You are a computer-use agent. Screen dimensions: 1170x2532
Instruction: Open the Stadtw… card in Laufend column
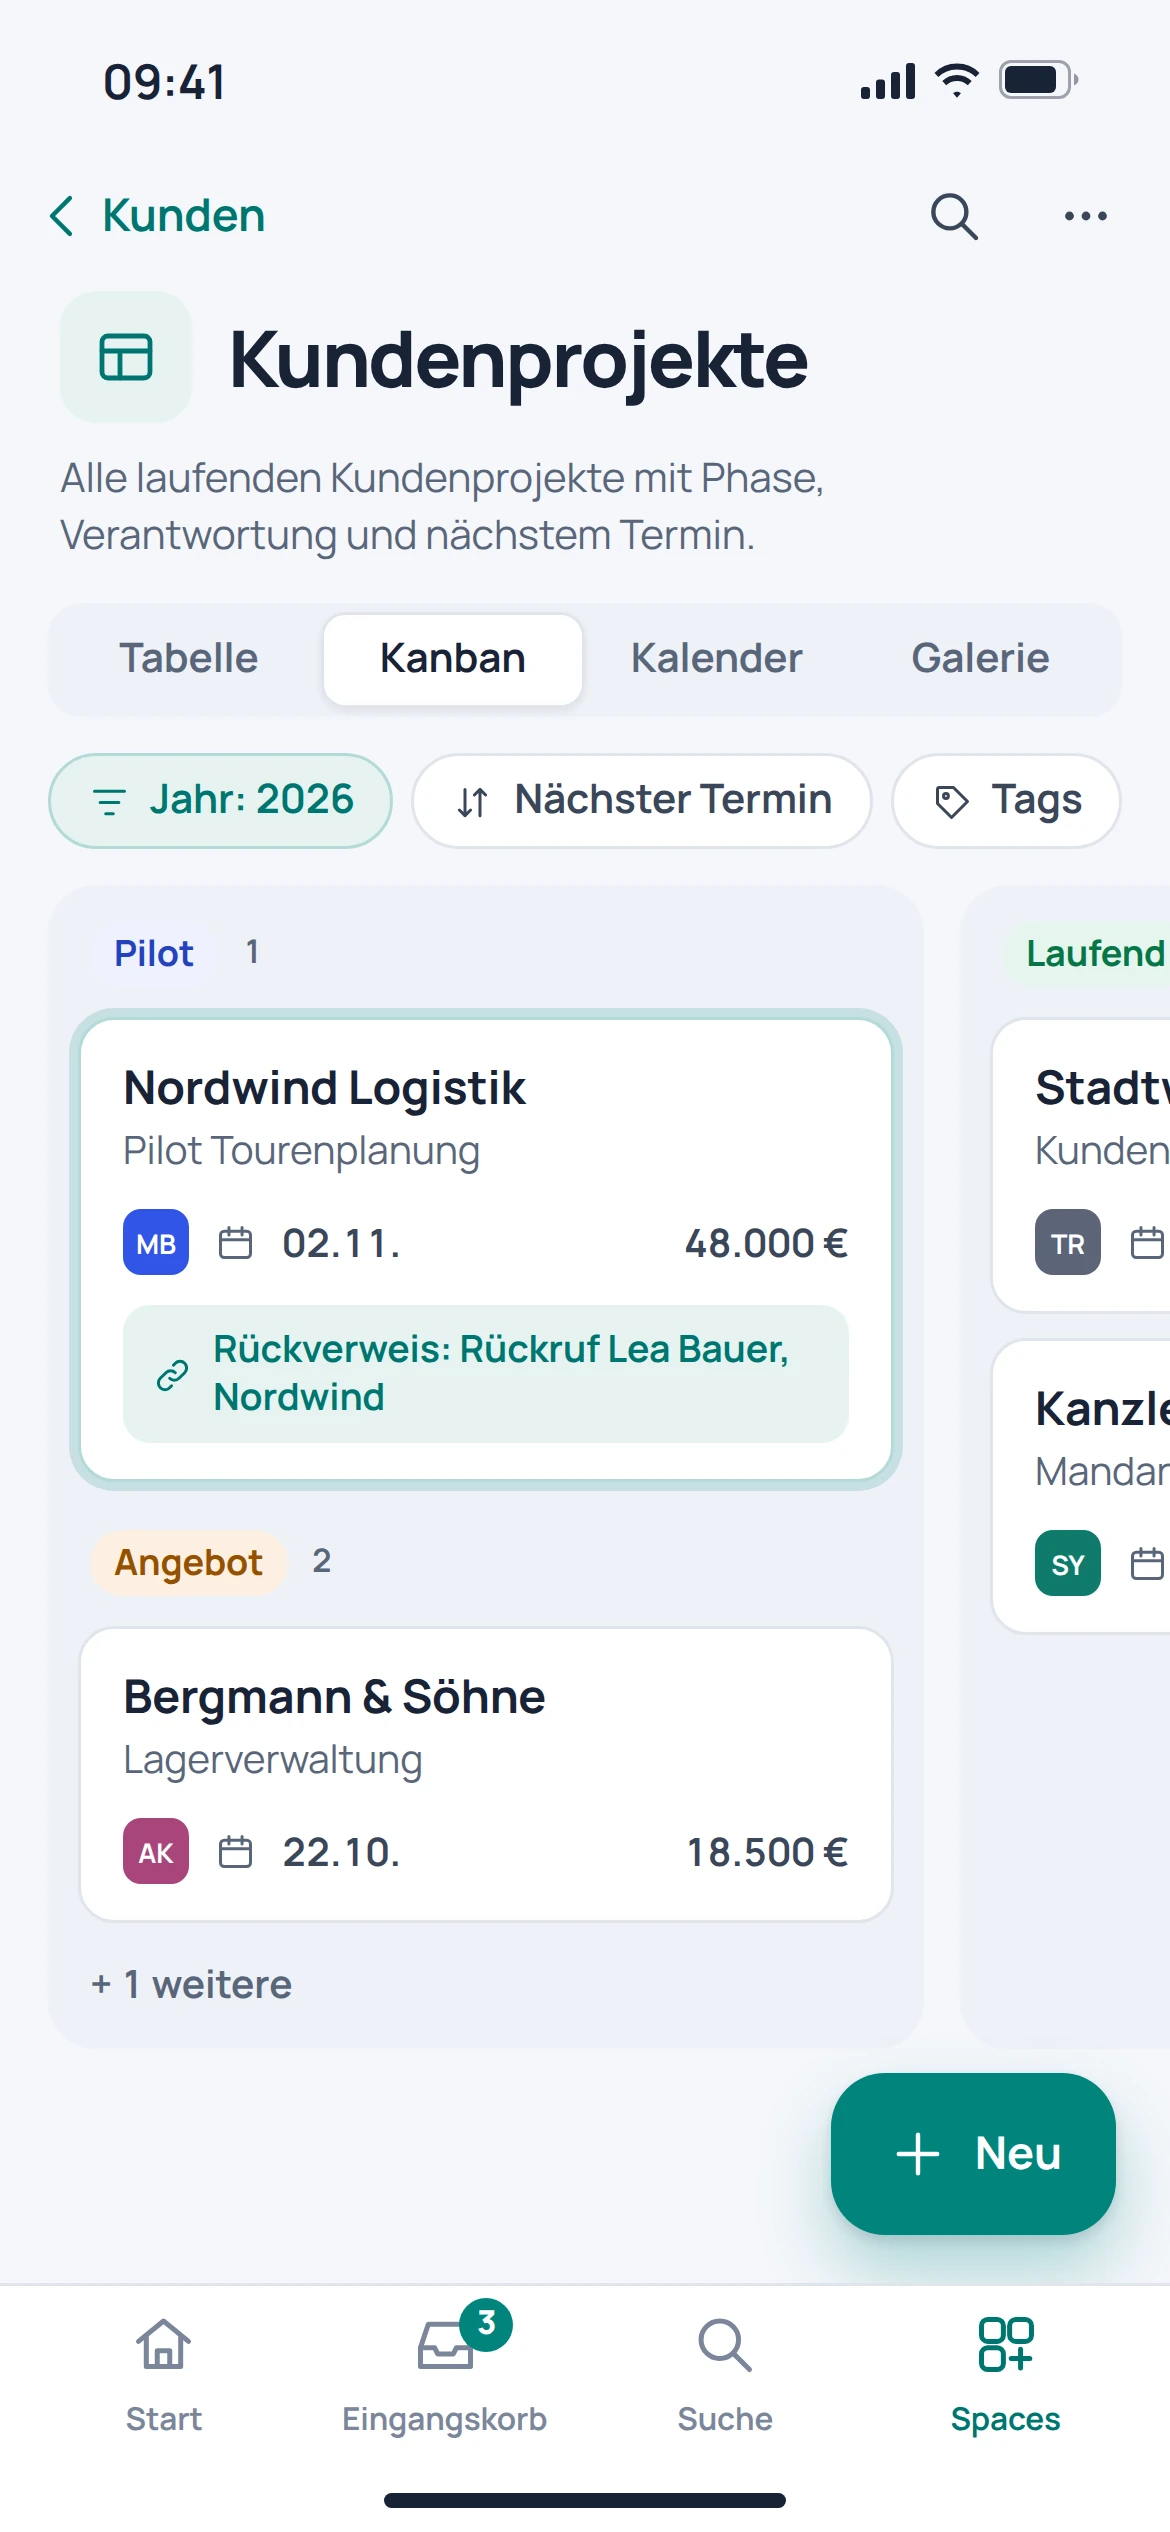1082,1165
